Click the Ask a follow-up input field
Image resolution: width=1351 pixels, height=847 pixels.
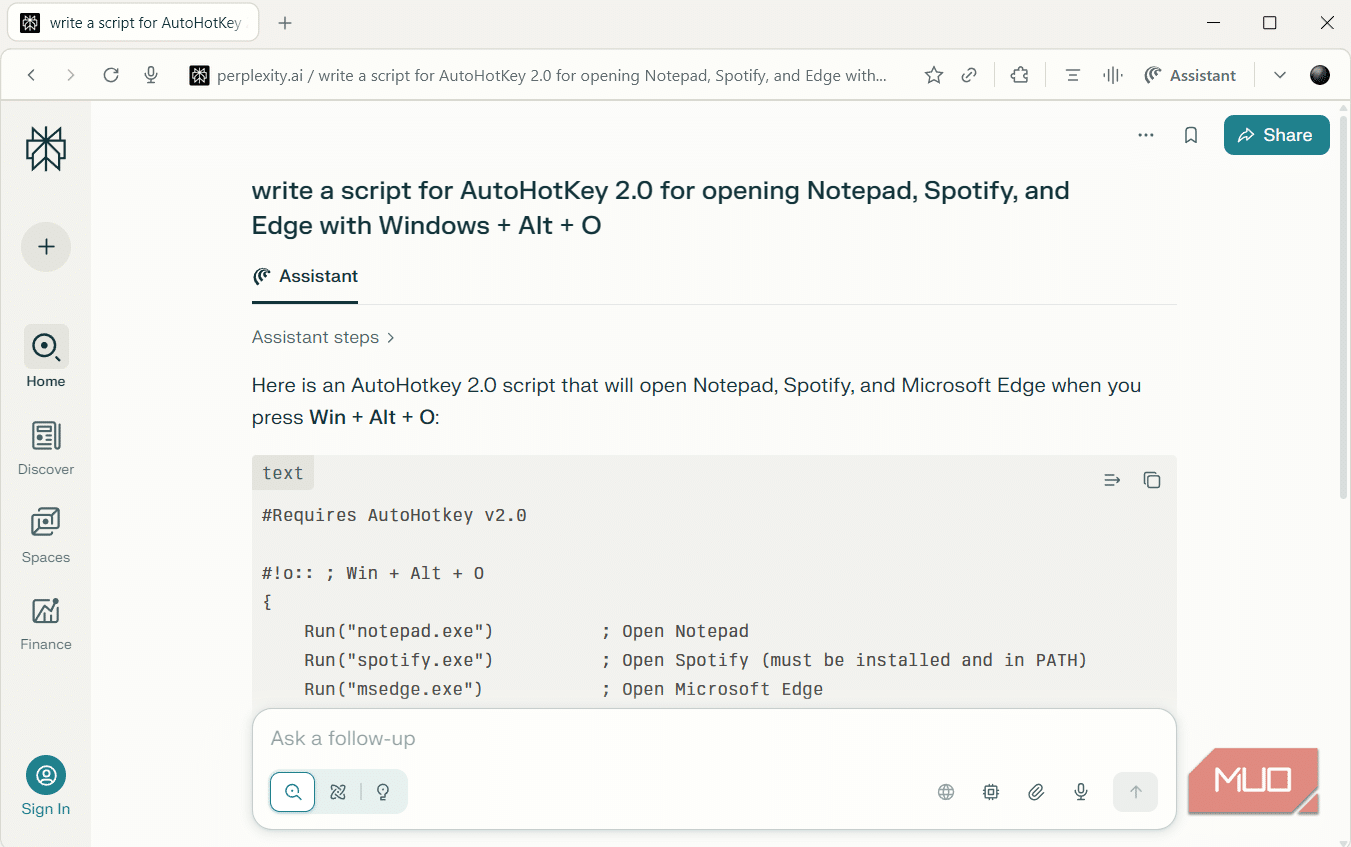pos(714,739)
